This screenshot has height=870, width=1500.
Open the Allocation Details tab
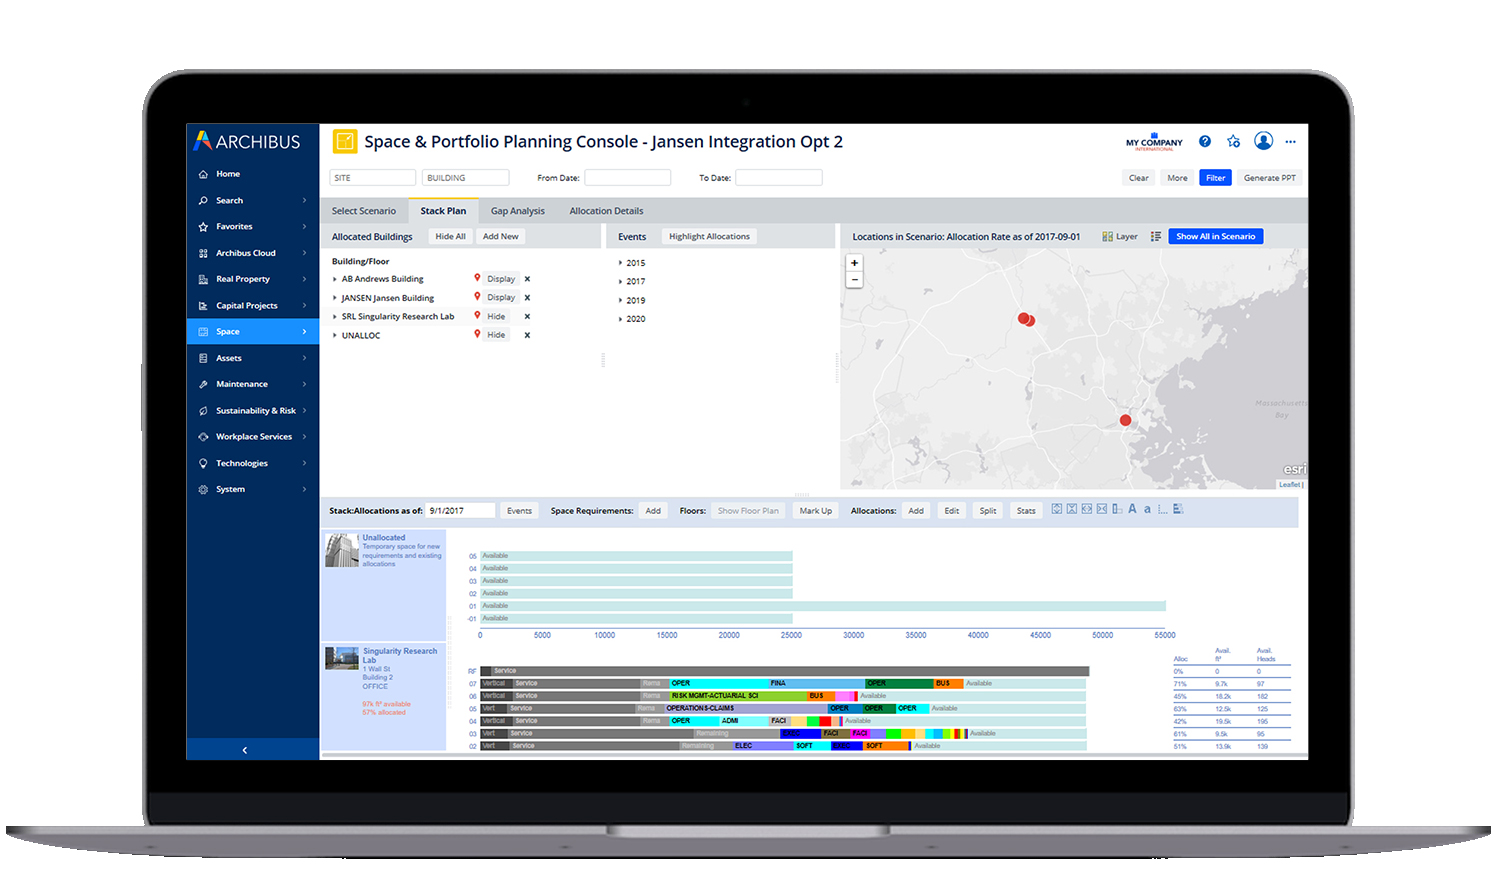click(x=606, y=210)
